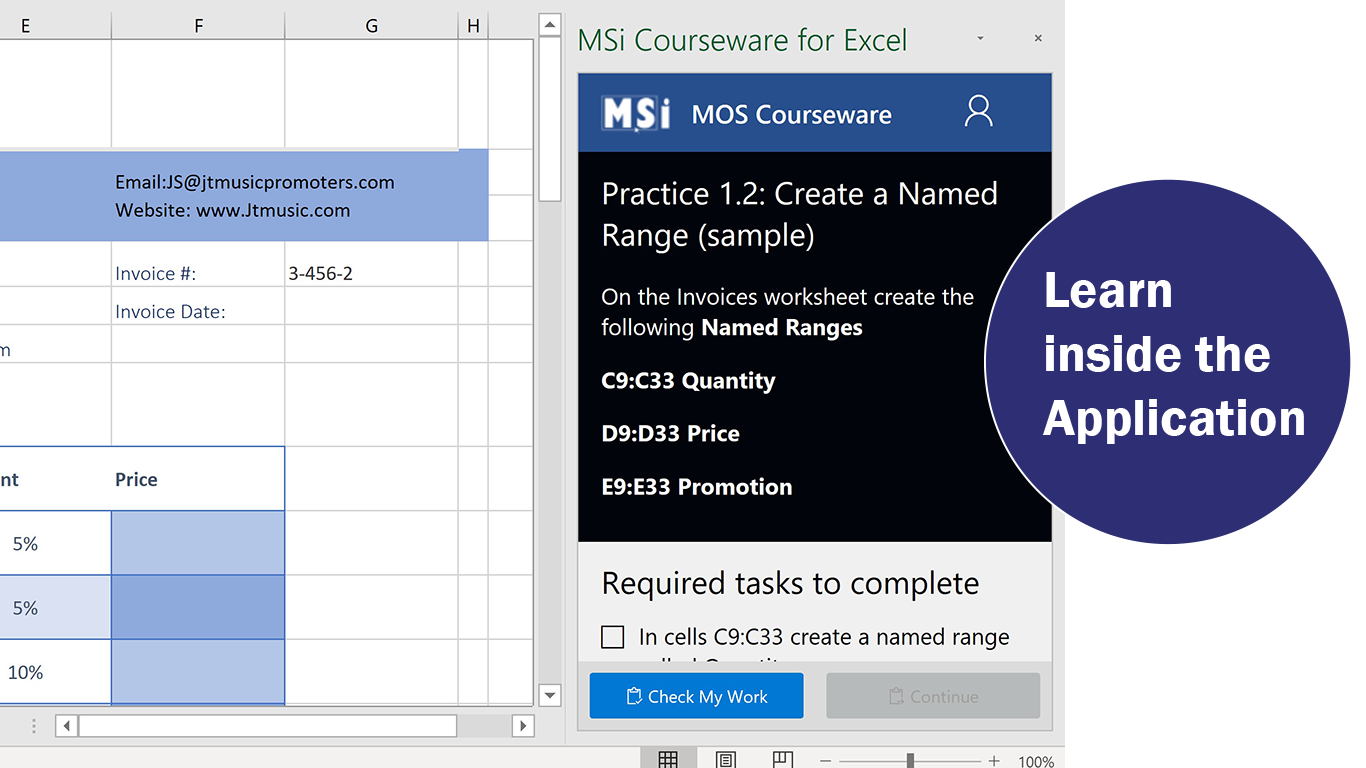The height and width of the screenshot is (768, 1366).
Task: Click the 'MOS Courseware' header text
Action: pyautogui.click(x=792, y=114)
